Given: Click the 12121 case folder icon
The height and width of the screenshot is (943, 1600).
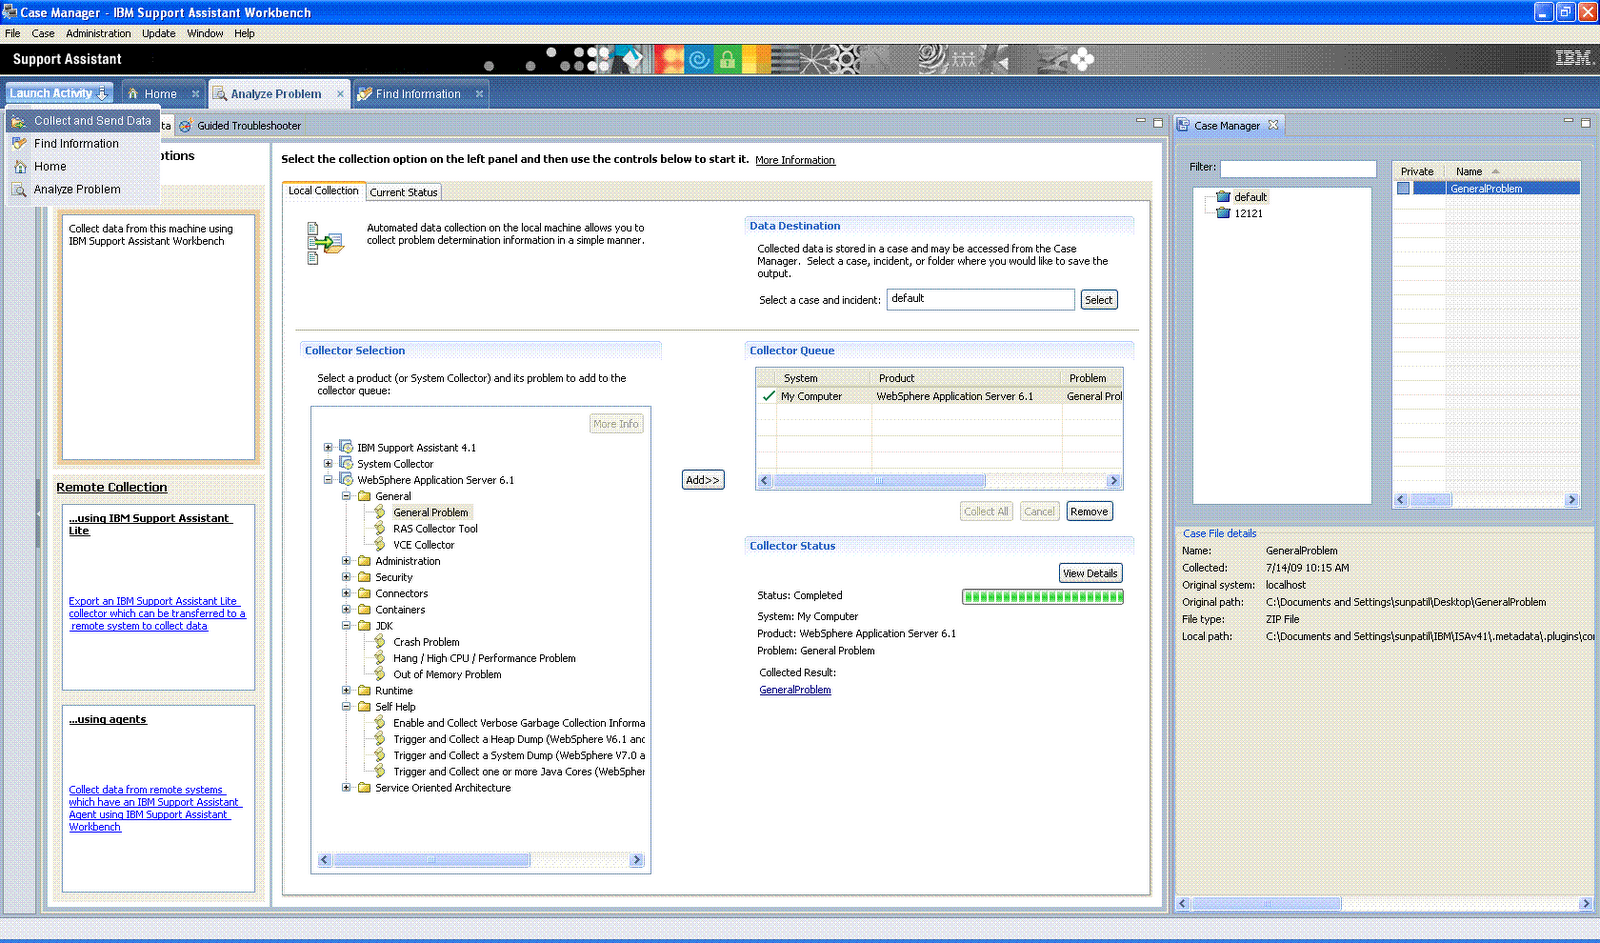Looking at the screenshot, I should 1222,213.
